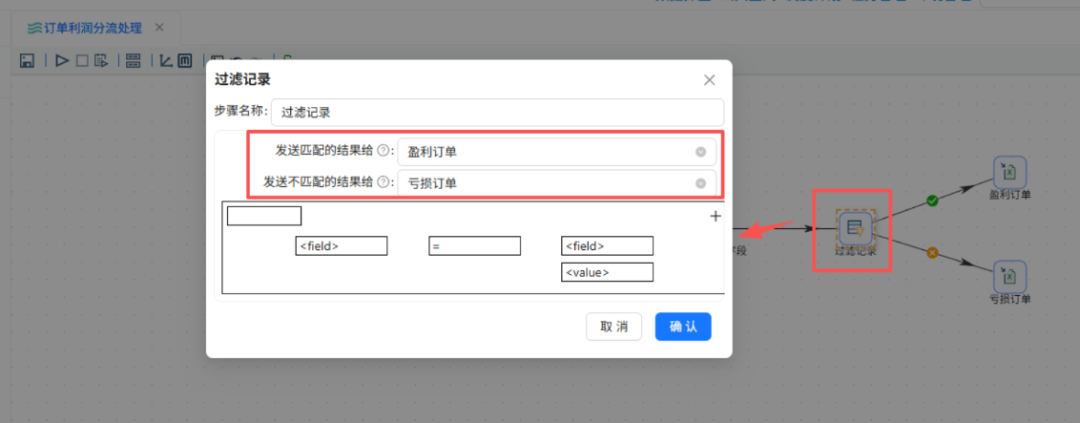Click the 过滤记录 dialog title text
Image resolution: width=1080 pixels, height=423 pixels.
242,79
